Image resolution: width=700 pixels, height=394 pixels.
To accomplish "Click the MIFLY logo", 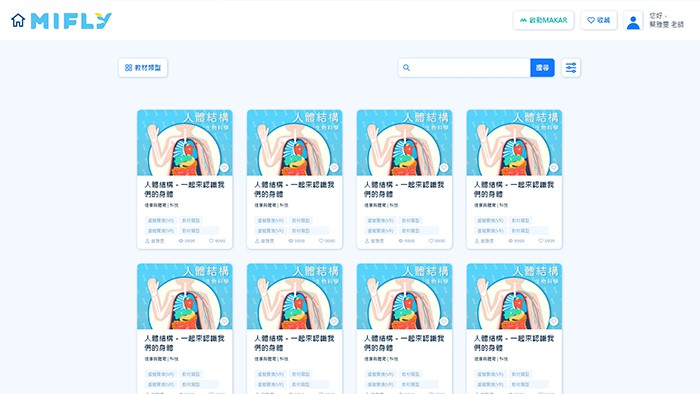I will point(71,21).
